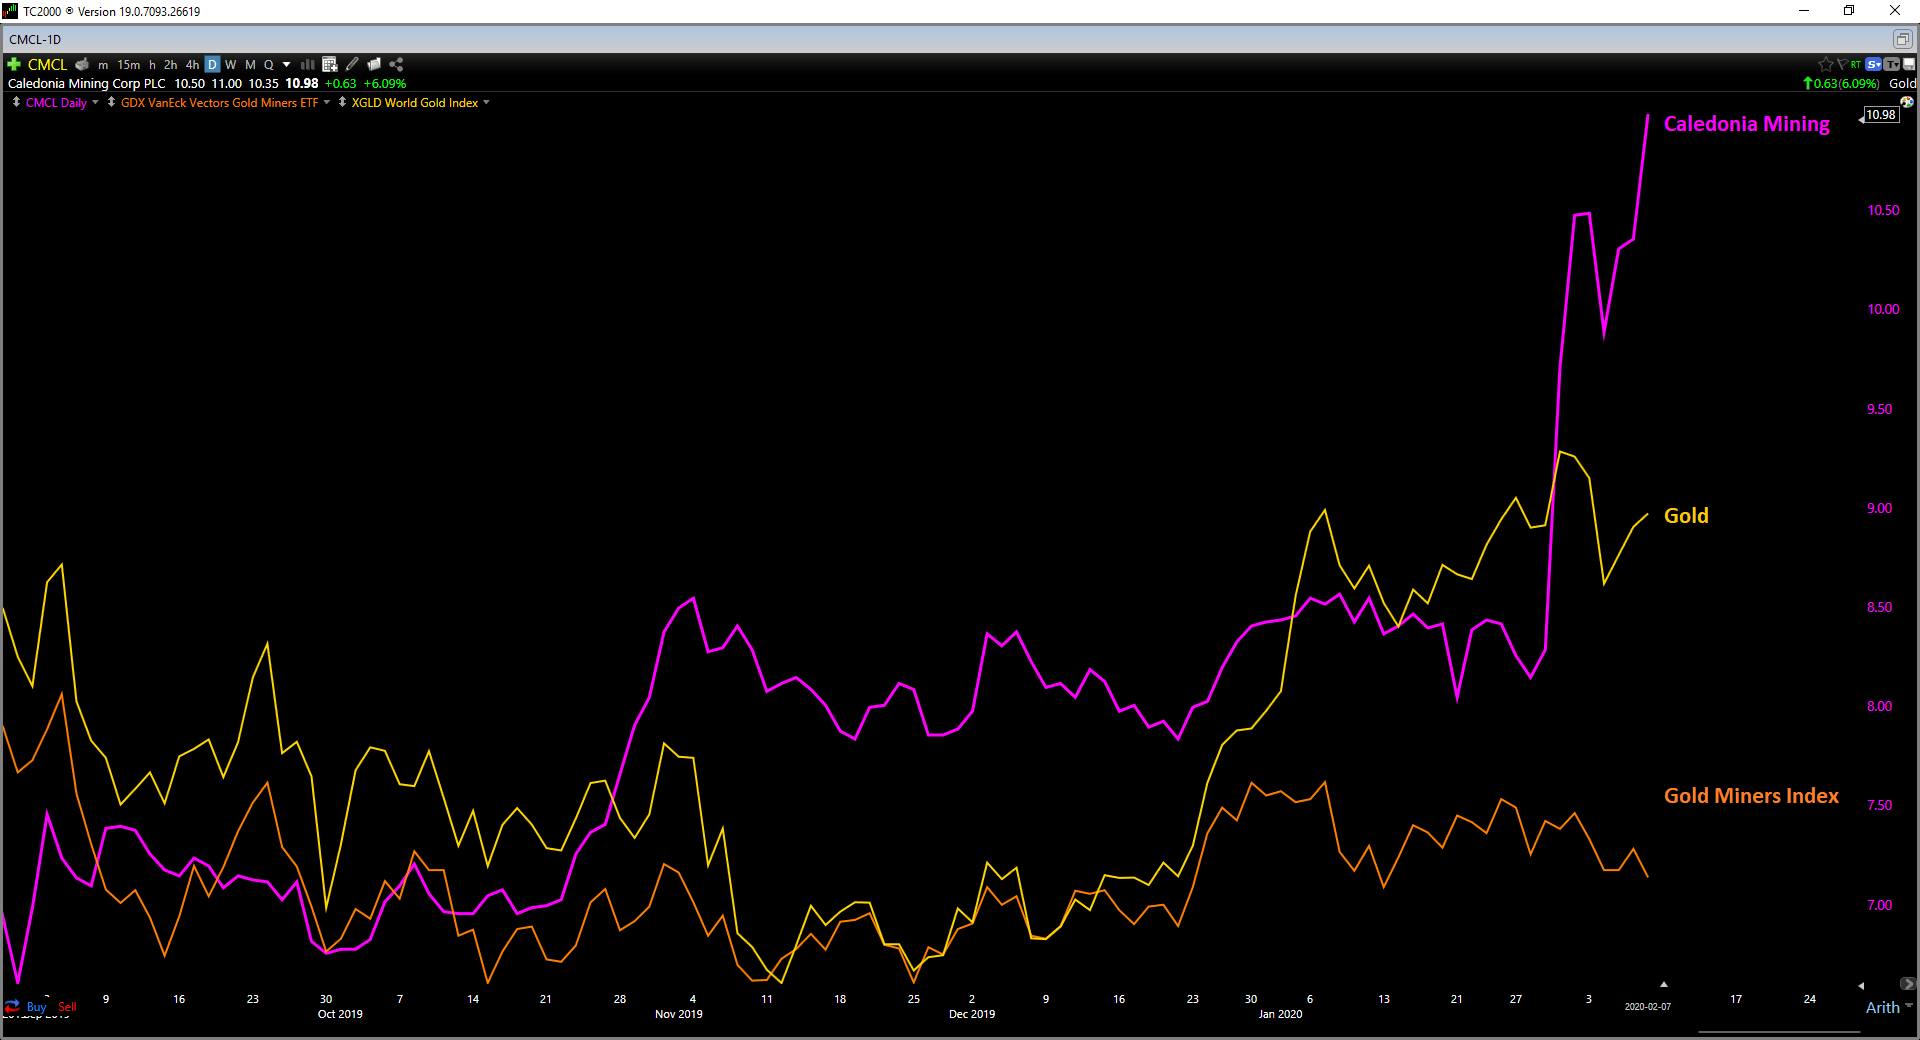
Task: Click the Jan 2020 label on time axis
Action: point(1280,1014)
